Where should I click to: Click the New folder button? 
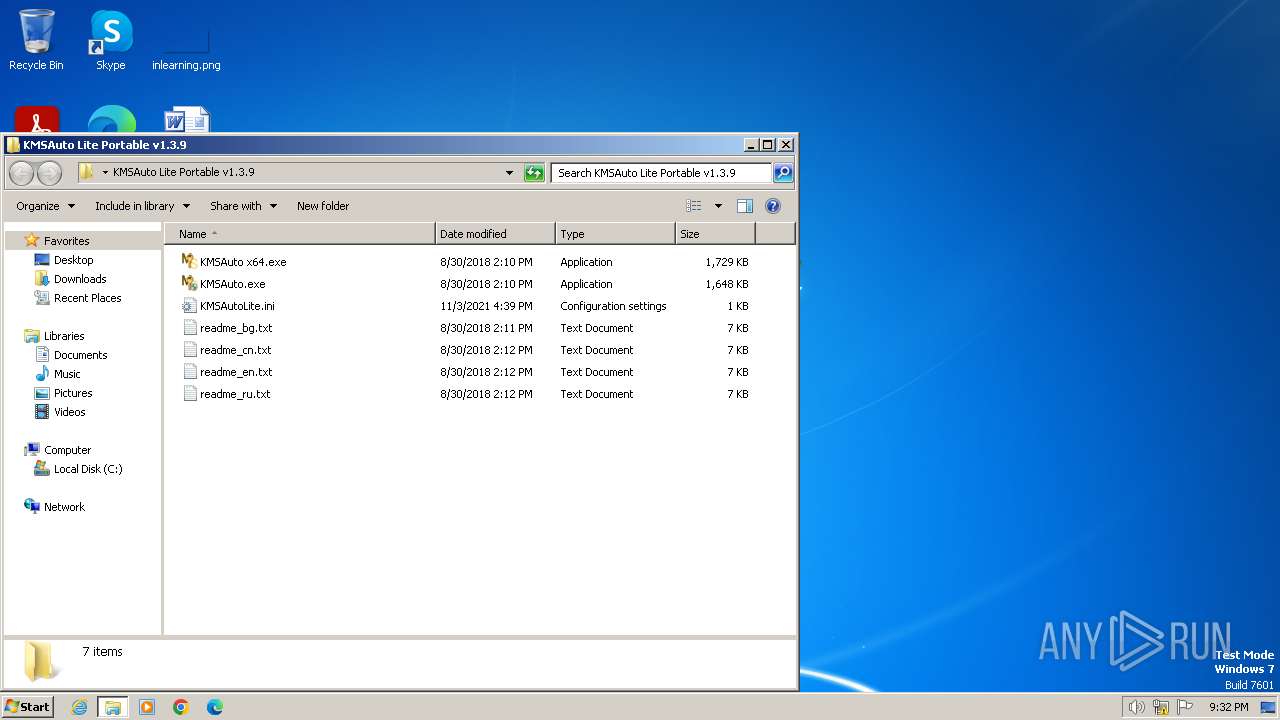point(323,206)
